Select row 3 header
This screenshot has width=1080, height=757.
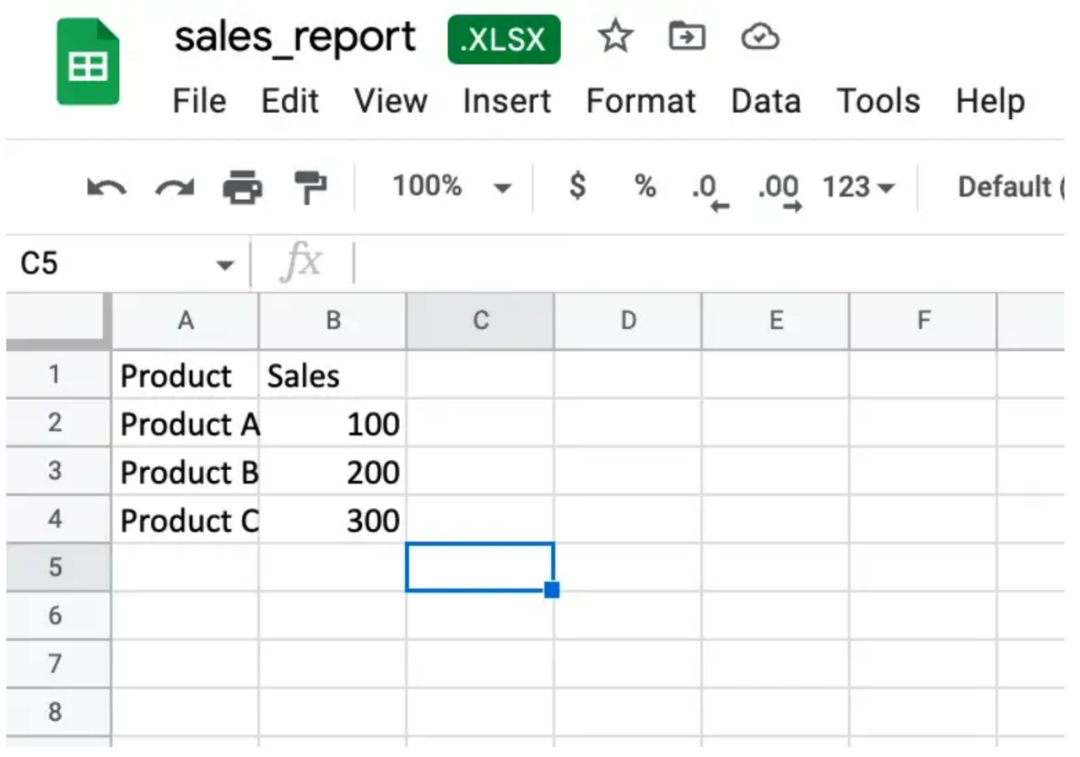tap(59, 471)
